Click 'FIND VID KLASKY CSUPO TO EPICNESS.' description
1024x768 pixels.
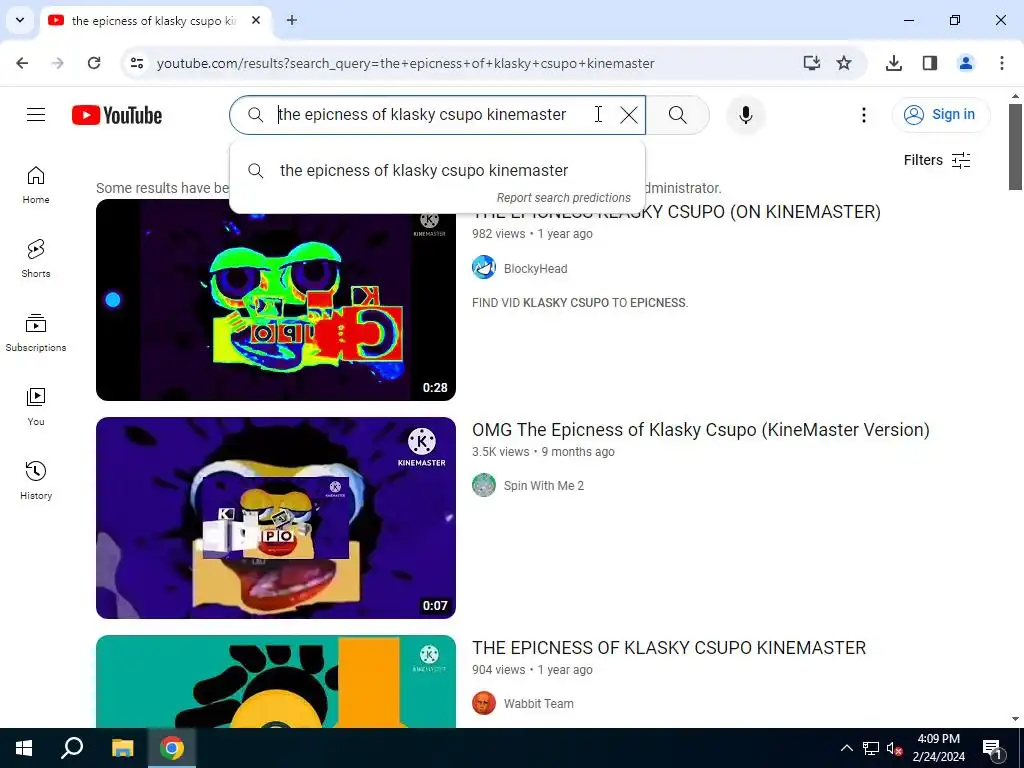pyautogui.click(x=580, y=303)
